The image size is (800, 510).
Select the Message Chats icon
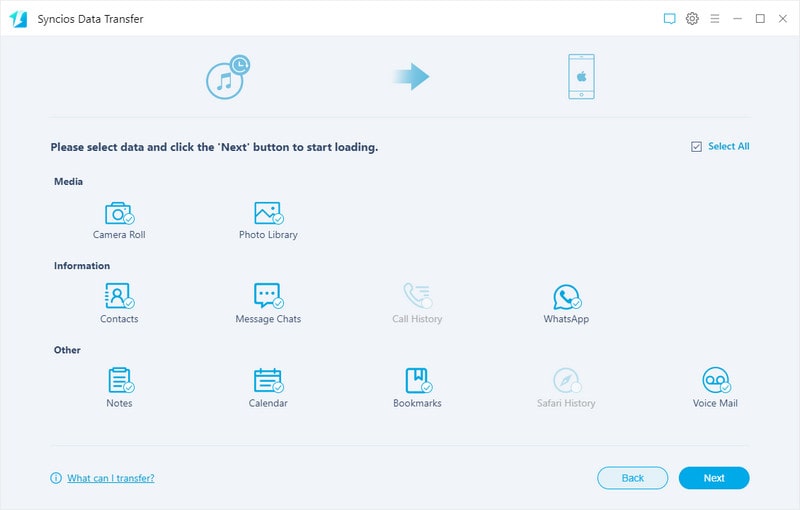(x=268, y=296)
